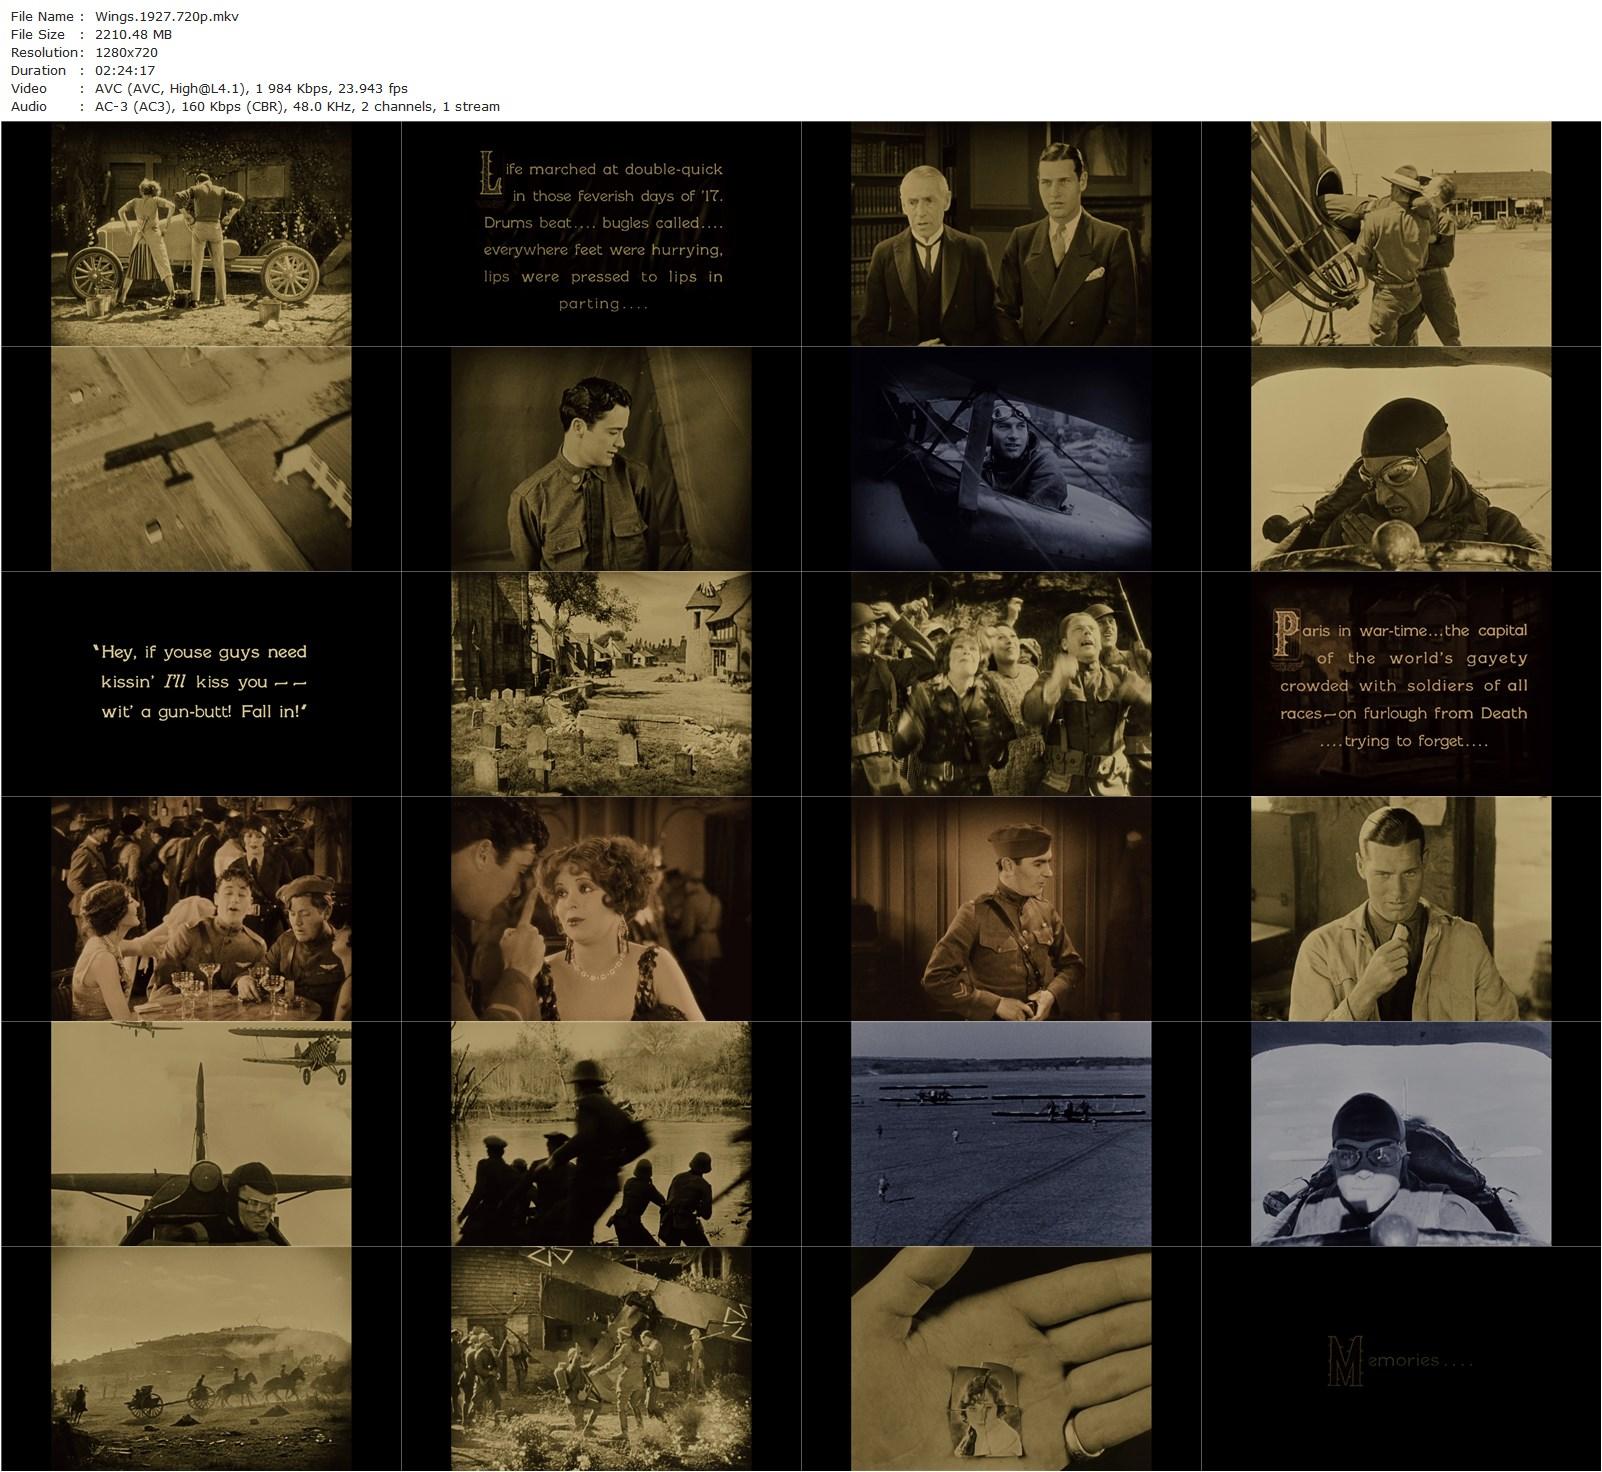Open the blue-tinted airfield with biplanes thumbnail
1602x1472 pixels.
(1001, 1134)
